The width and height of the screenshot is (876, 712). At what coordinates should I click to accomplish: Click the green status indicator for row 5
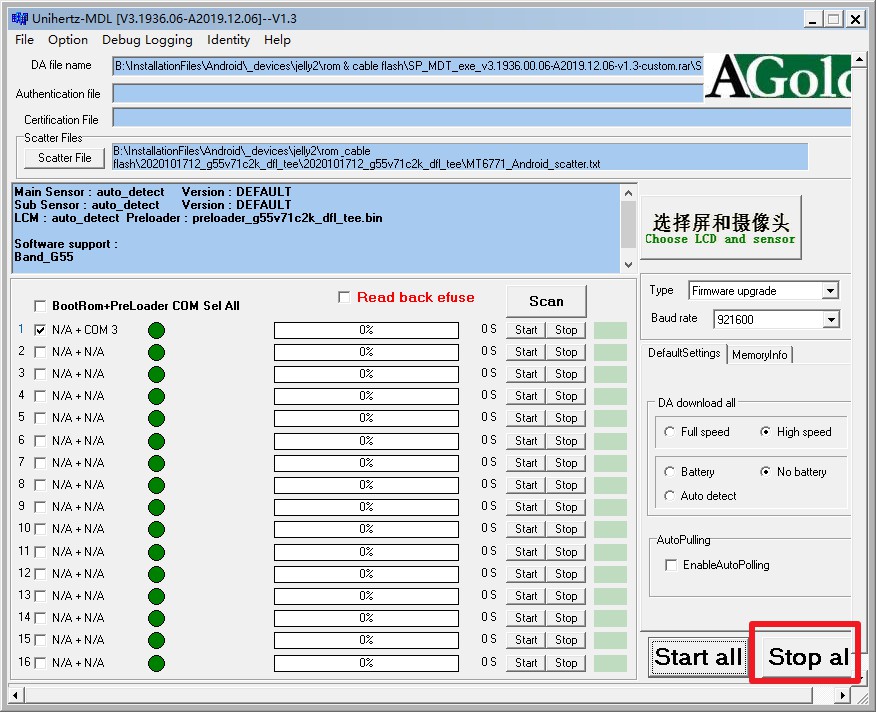click(x=156, y=419)
